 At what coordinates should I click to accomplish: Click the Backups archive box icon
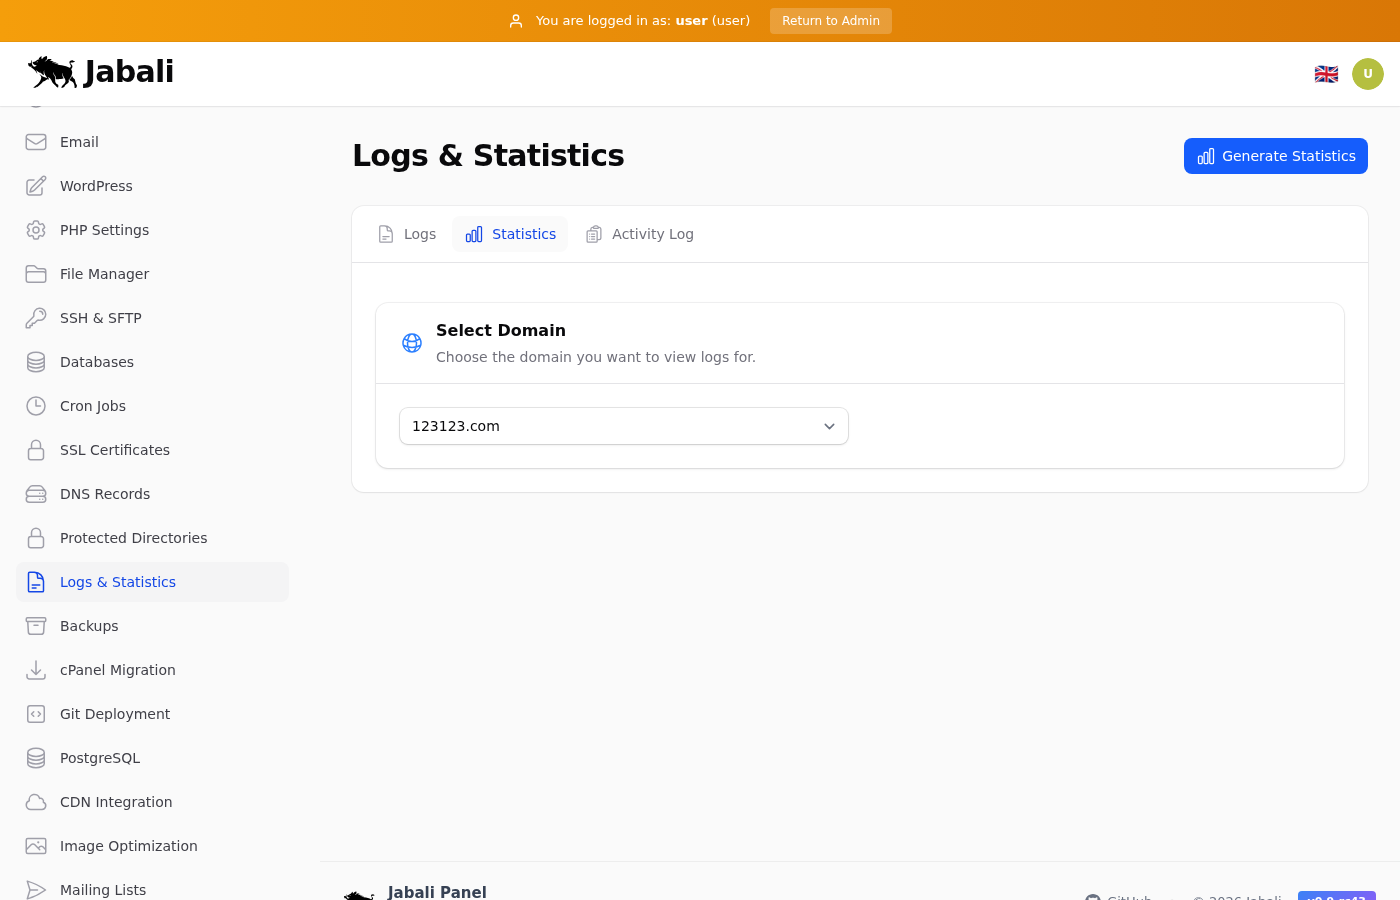(x=36, y=626)
